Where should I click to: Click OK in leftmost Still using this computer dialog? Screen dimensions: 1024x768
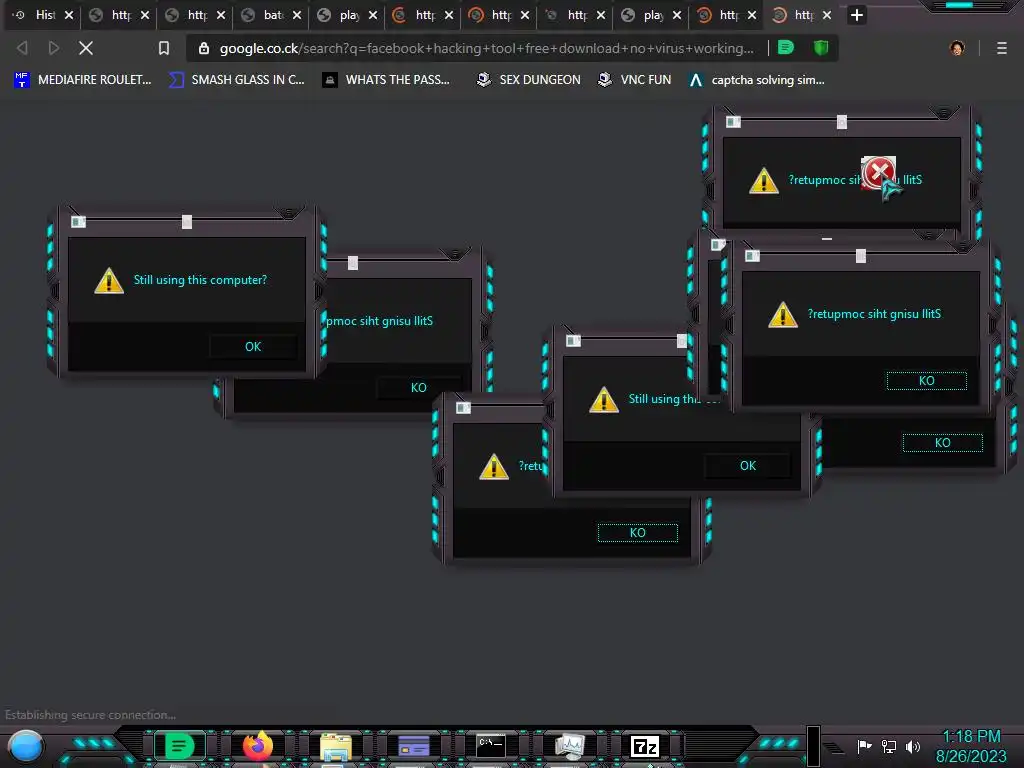tap(253, 347)
